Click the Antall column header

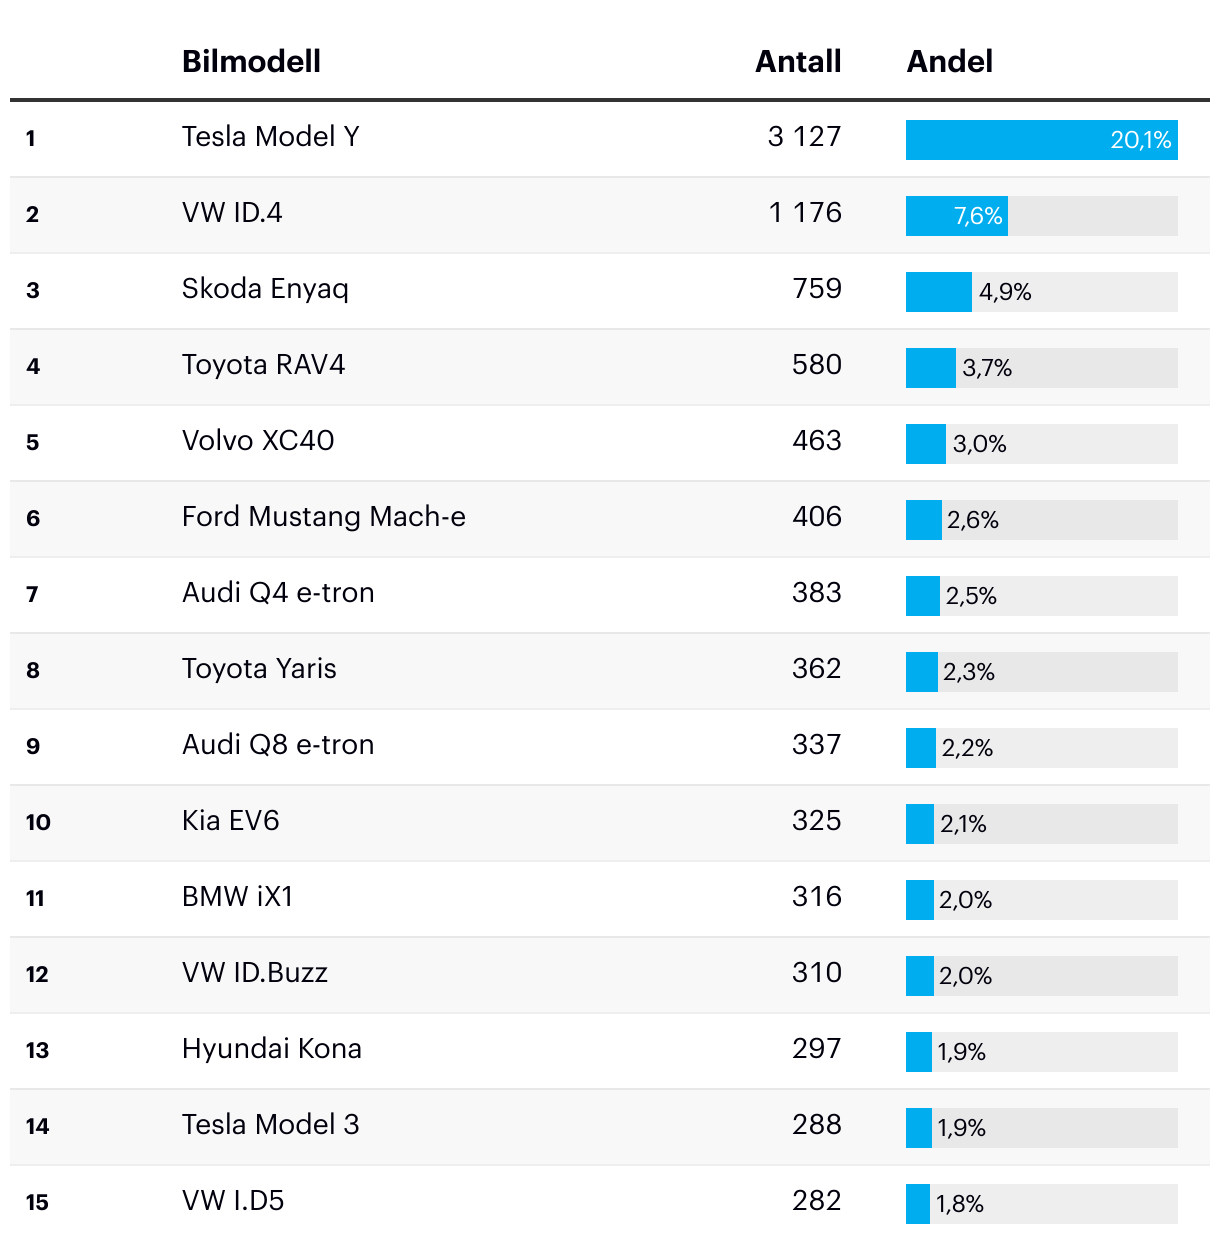click(x=798, y=62)
